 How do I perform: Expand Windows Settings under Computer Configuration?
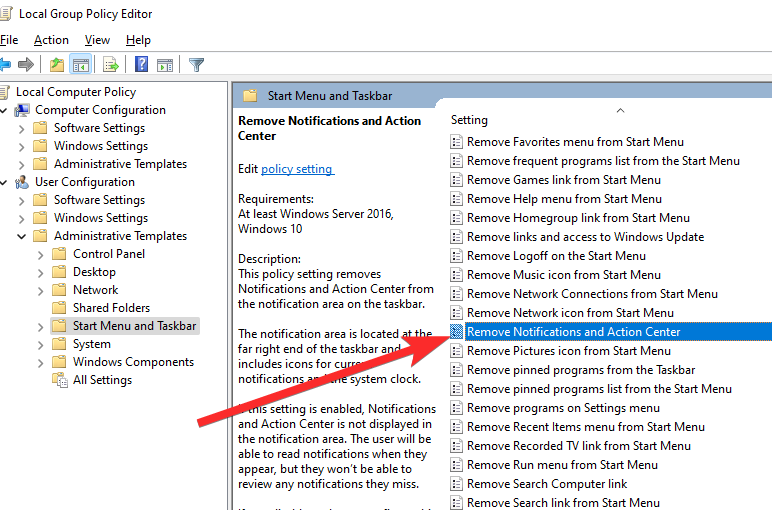[21, 147]
